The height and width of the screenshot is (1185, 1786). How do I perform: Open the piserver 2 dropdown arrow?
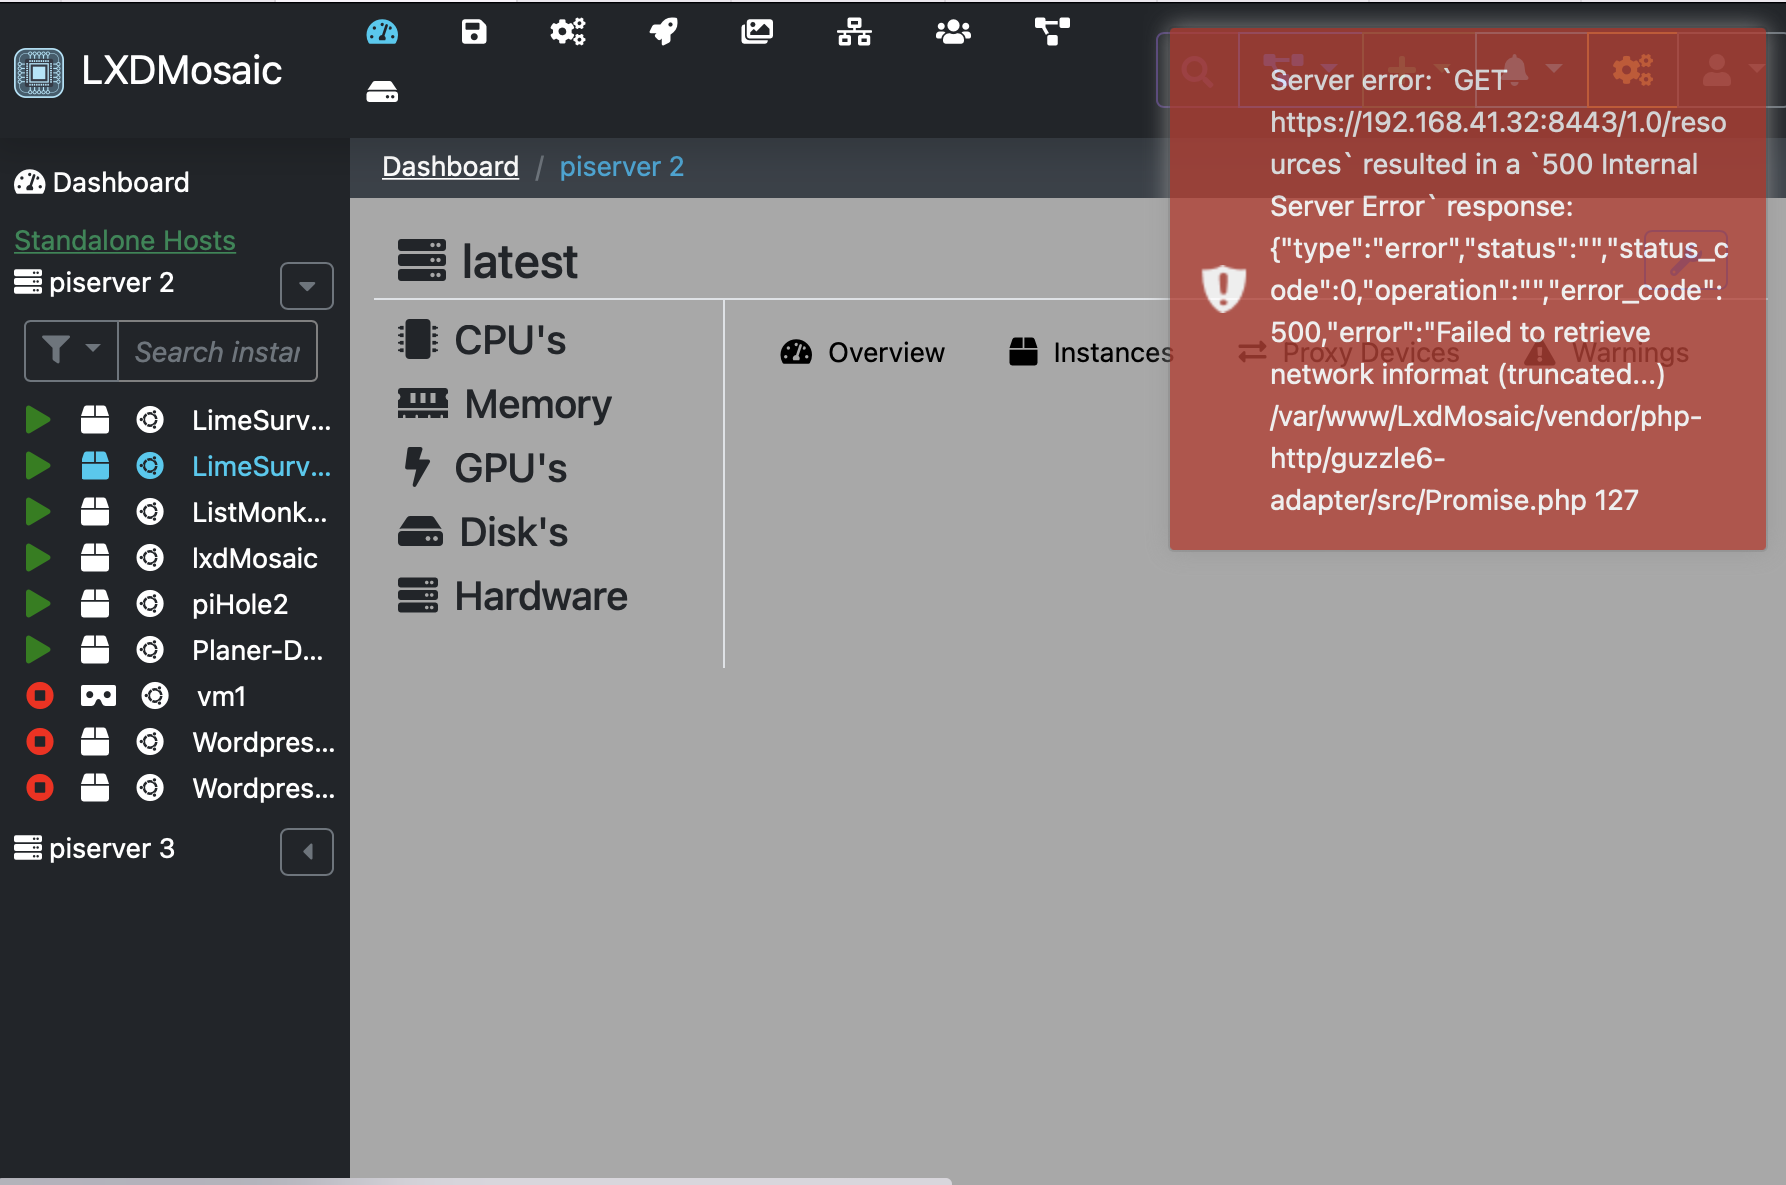click(306, 286)
